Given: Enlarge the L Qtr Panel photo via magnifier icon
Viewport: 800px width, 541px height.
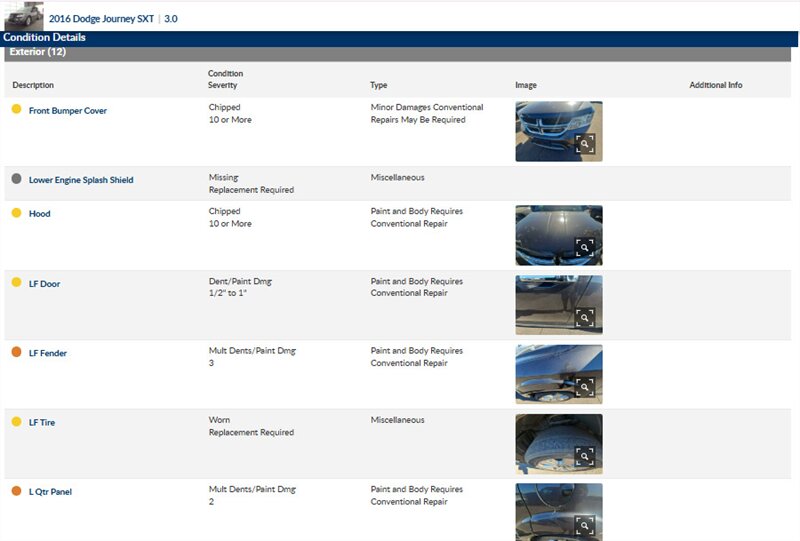Looking at the screenshot, I should click(x=585, y=525).
